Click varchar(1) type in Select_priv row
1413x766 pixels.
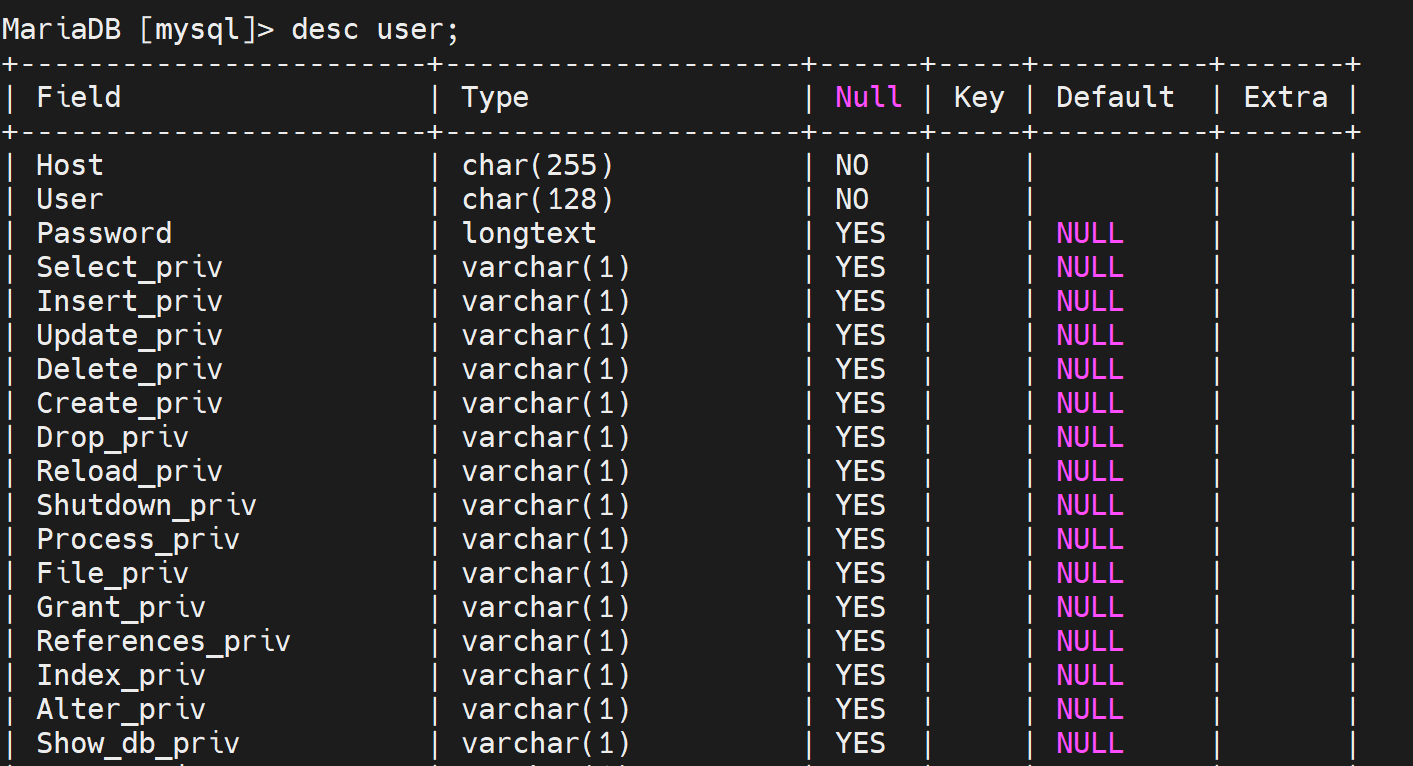pyautogui.click(x=546, y=267)
